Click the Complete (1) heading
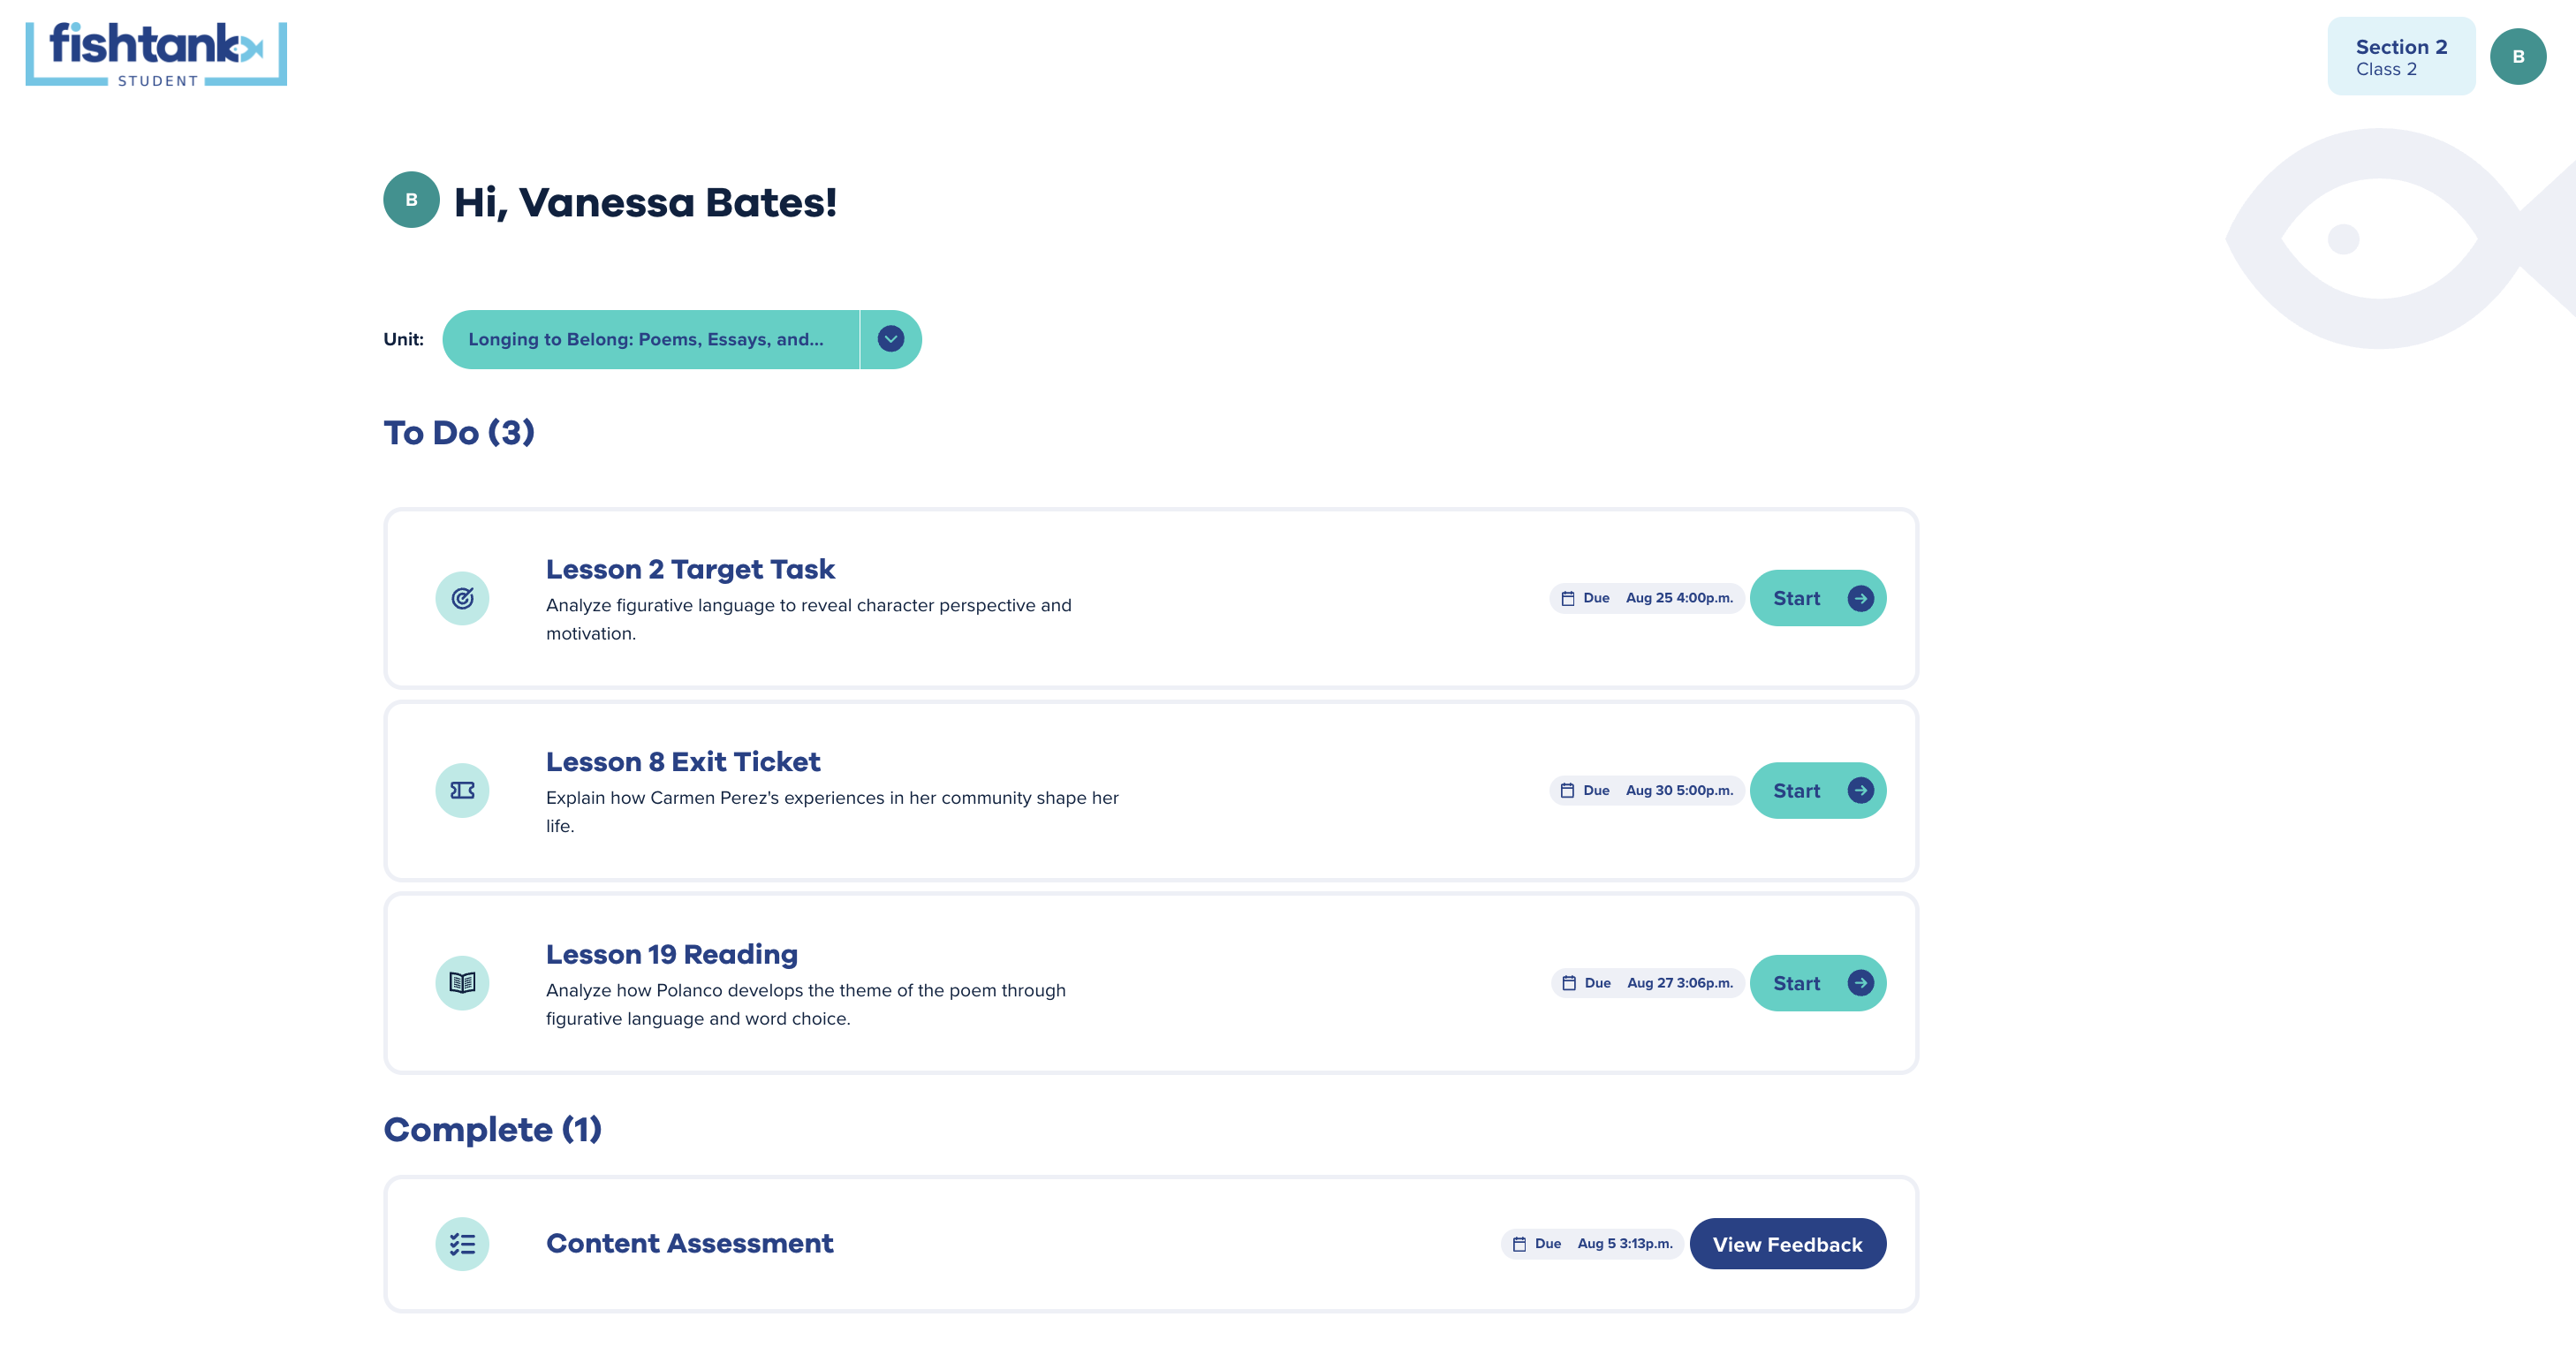2576x1355 pixels. [492, 1129]
